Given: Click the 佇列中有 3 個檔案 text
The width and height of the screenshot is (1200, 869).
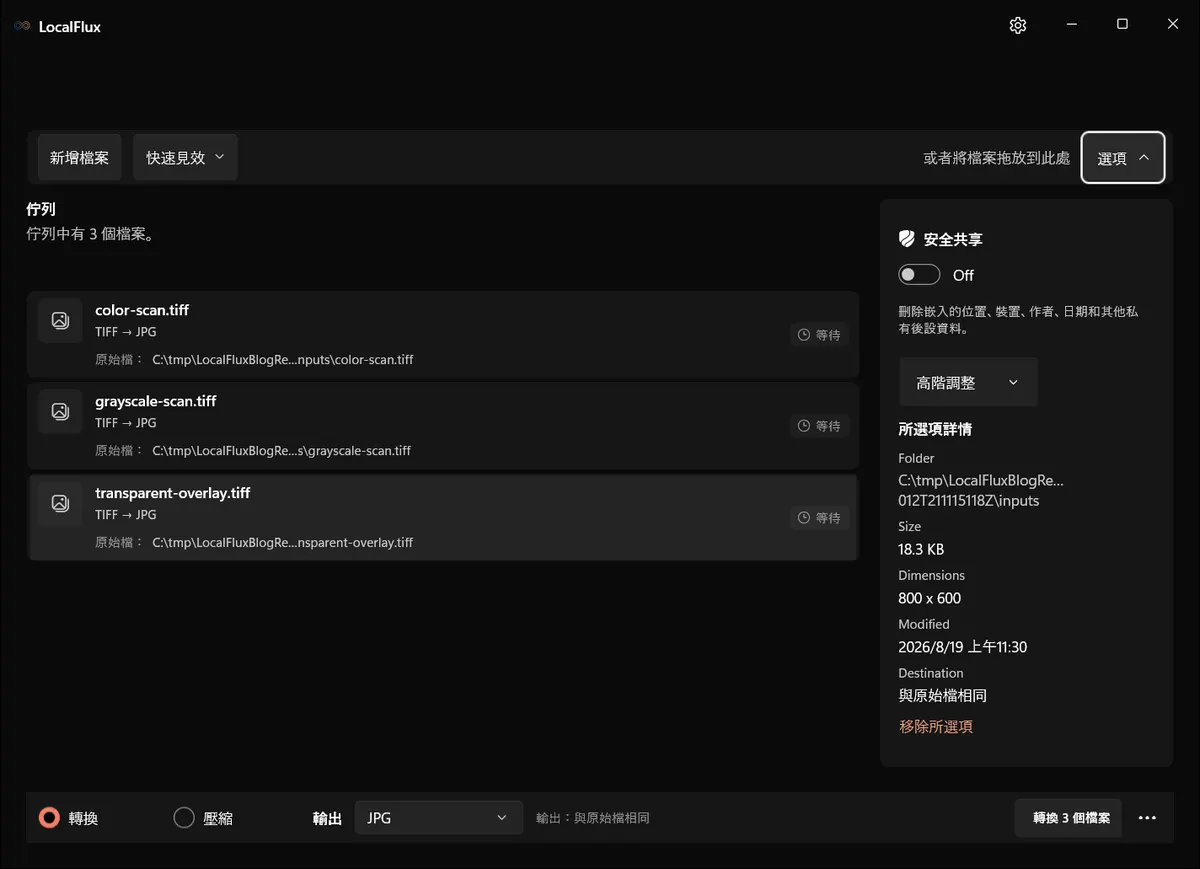Looking at the screenshot, I should [x=91, y=236].
